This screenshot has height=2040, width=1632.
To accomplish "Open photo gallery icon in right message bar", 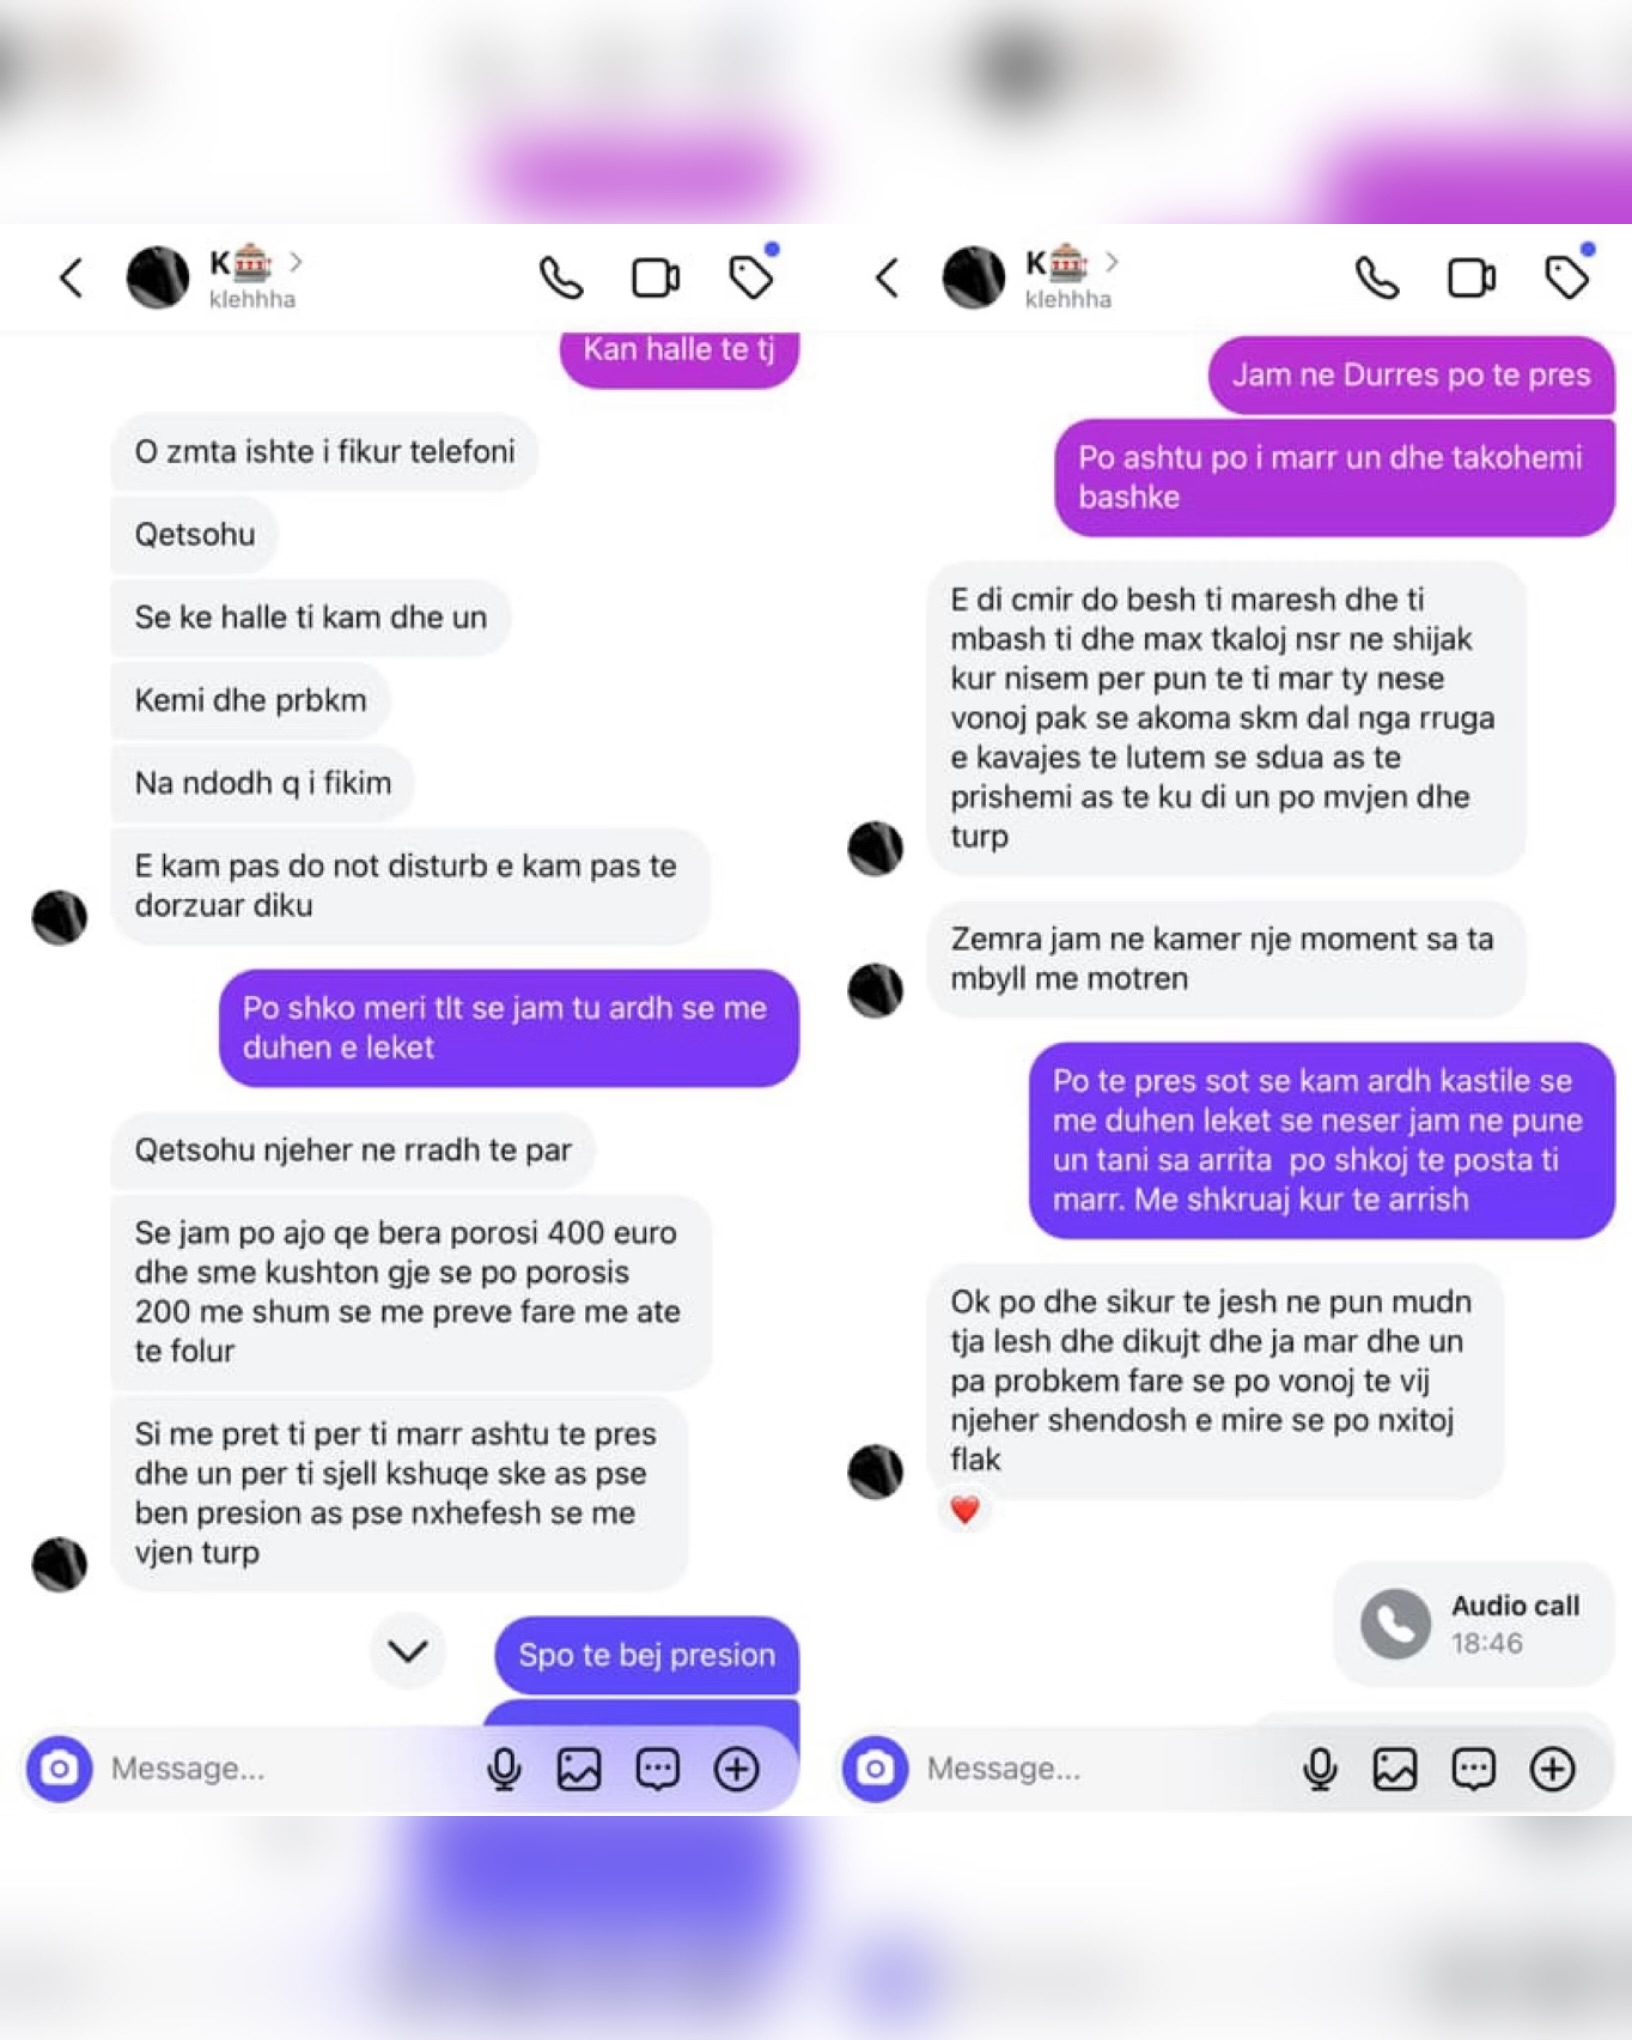I will [1395, 1768].
